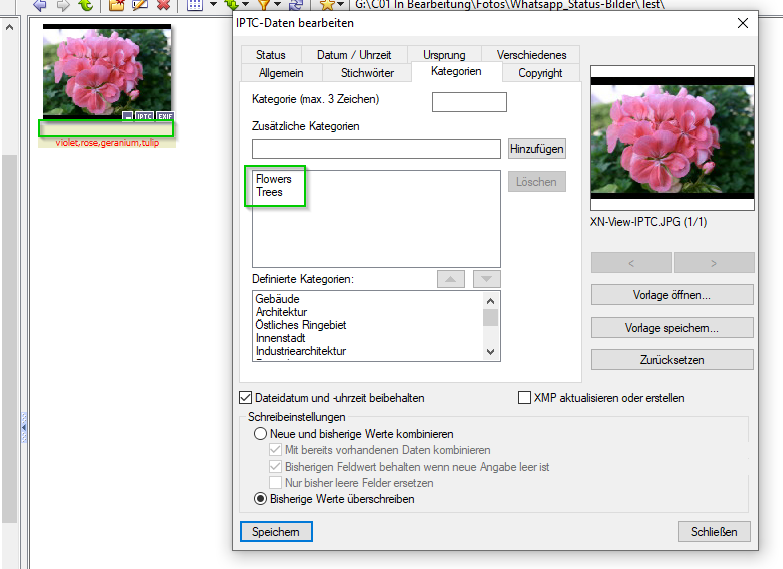Click the 'Vorlage öffnen...' button
Viewport: 783px width, 569px height.
tap(672, 295)
